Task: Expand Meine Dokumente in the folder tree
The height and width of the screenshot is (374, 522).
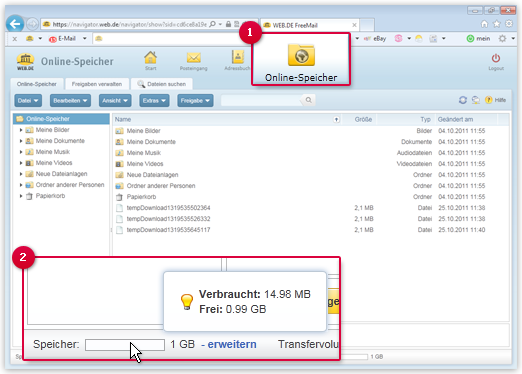Action: (21, 141)
